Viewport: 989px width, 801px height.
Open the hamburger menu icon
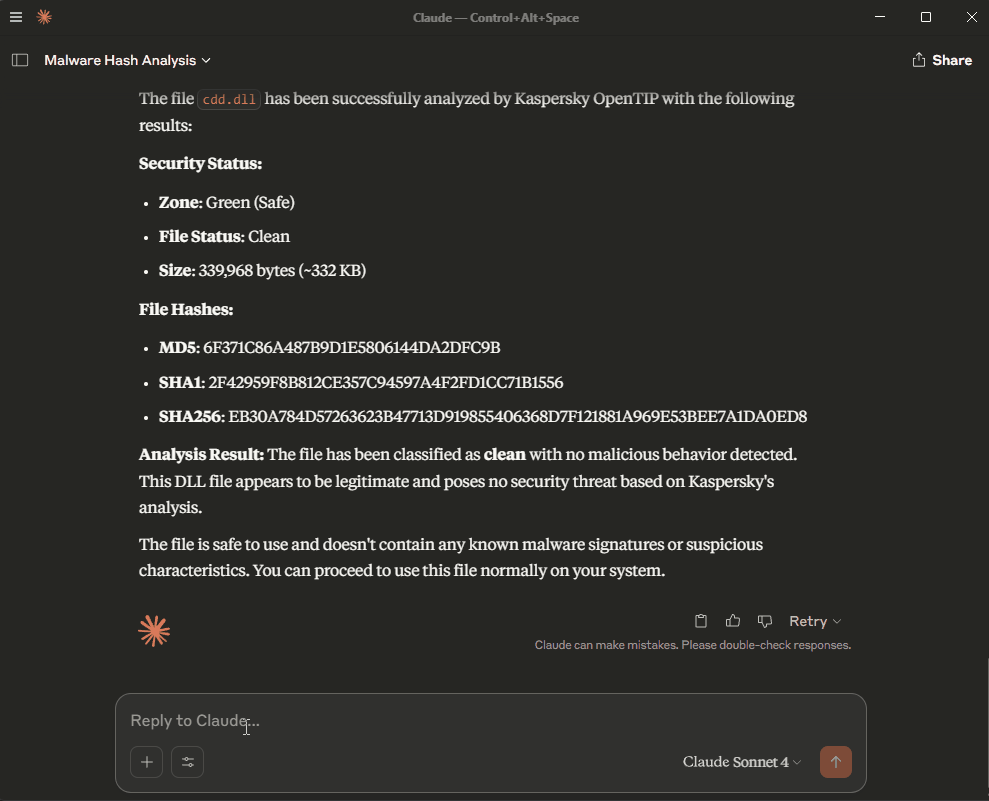16,17
